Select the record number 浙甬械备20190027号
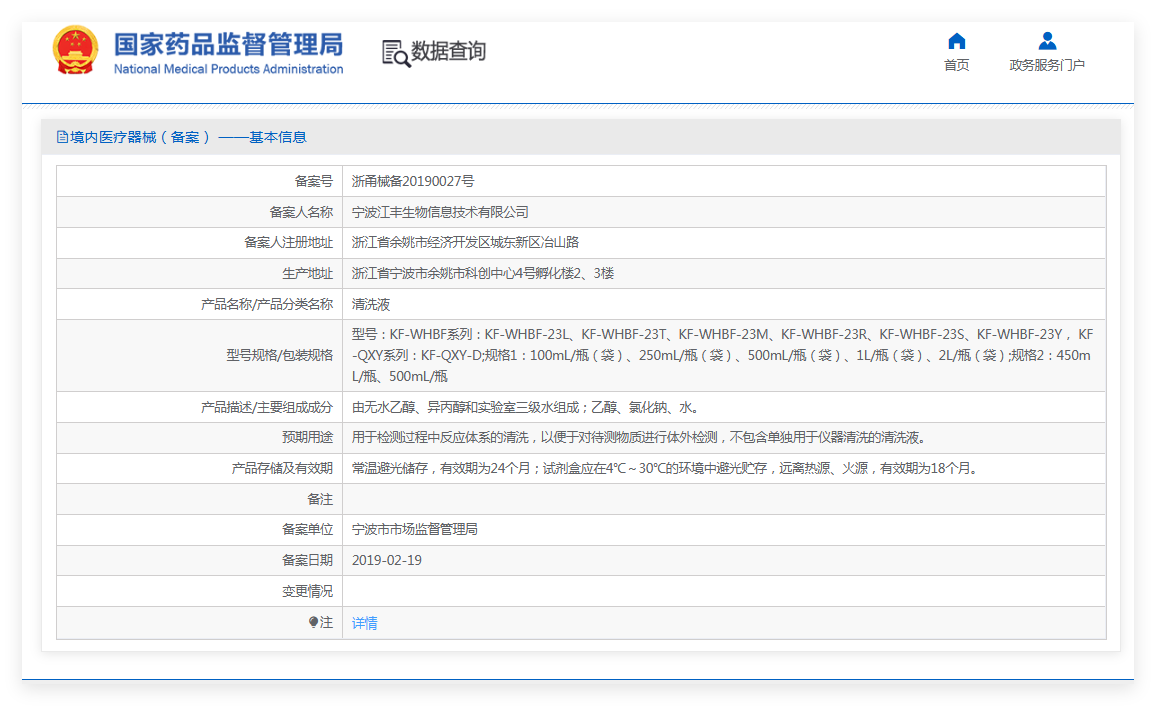Image resolution: width=1156 pixels, height=706 pixels. coord(413,181)
